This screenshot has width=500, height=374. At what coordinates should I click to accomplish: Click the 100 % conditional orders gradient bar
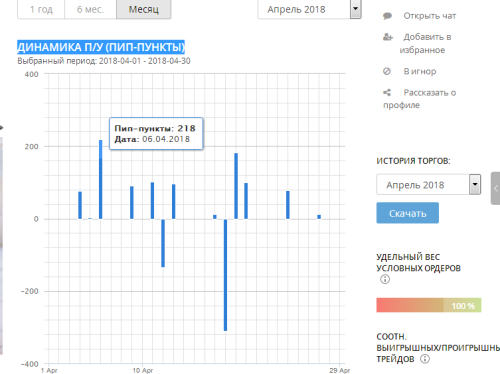pyautogui.click(x=429, y=305)
